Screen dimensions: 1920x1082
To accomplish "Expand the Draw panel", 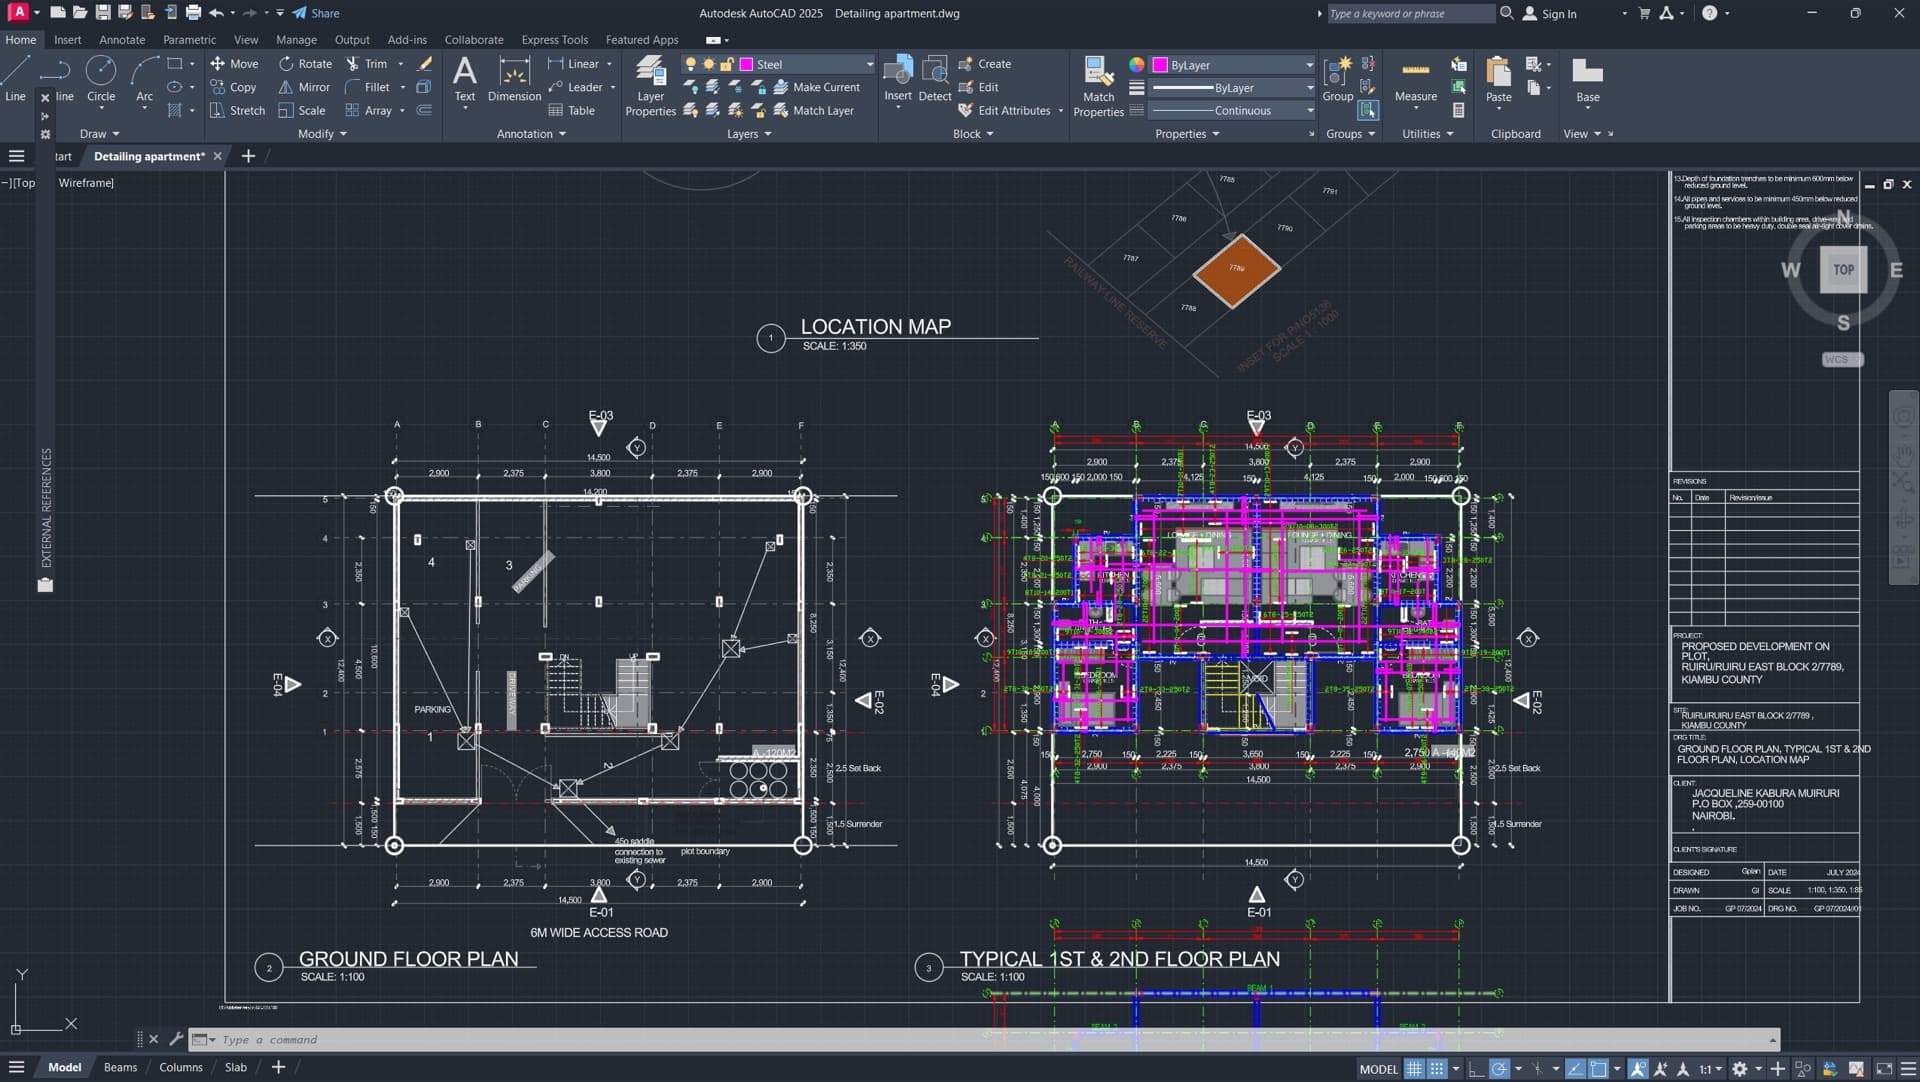I will 99,134.
